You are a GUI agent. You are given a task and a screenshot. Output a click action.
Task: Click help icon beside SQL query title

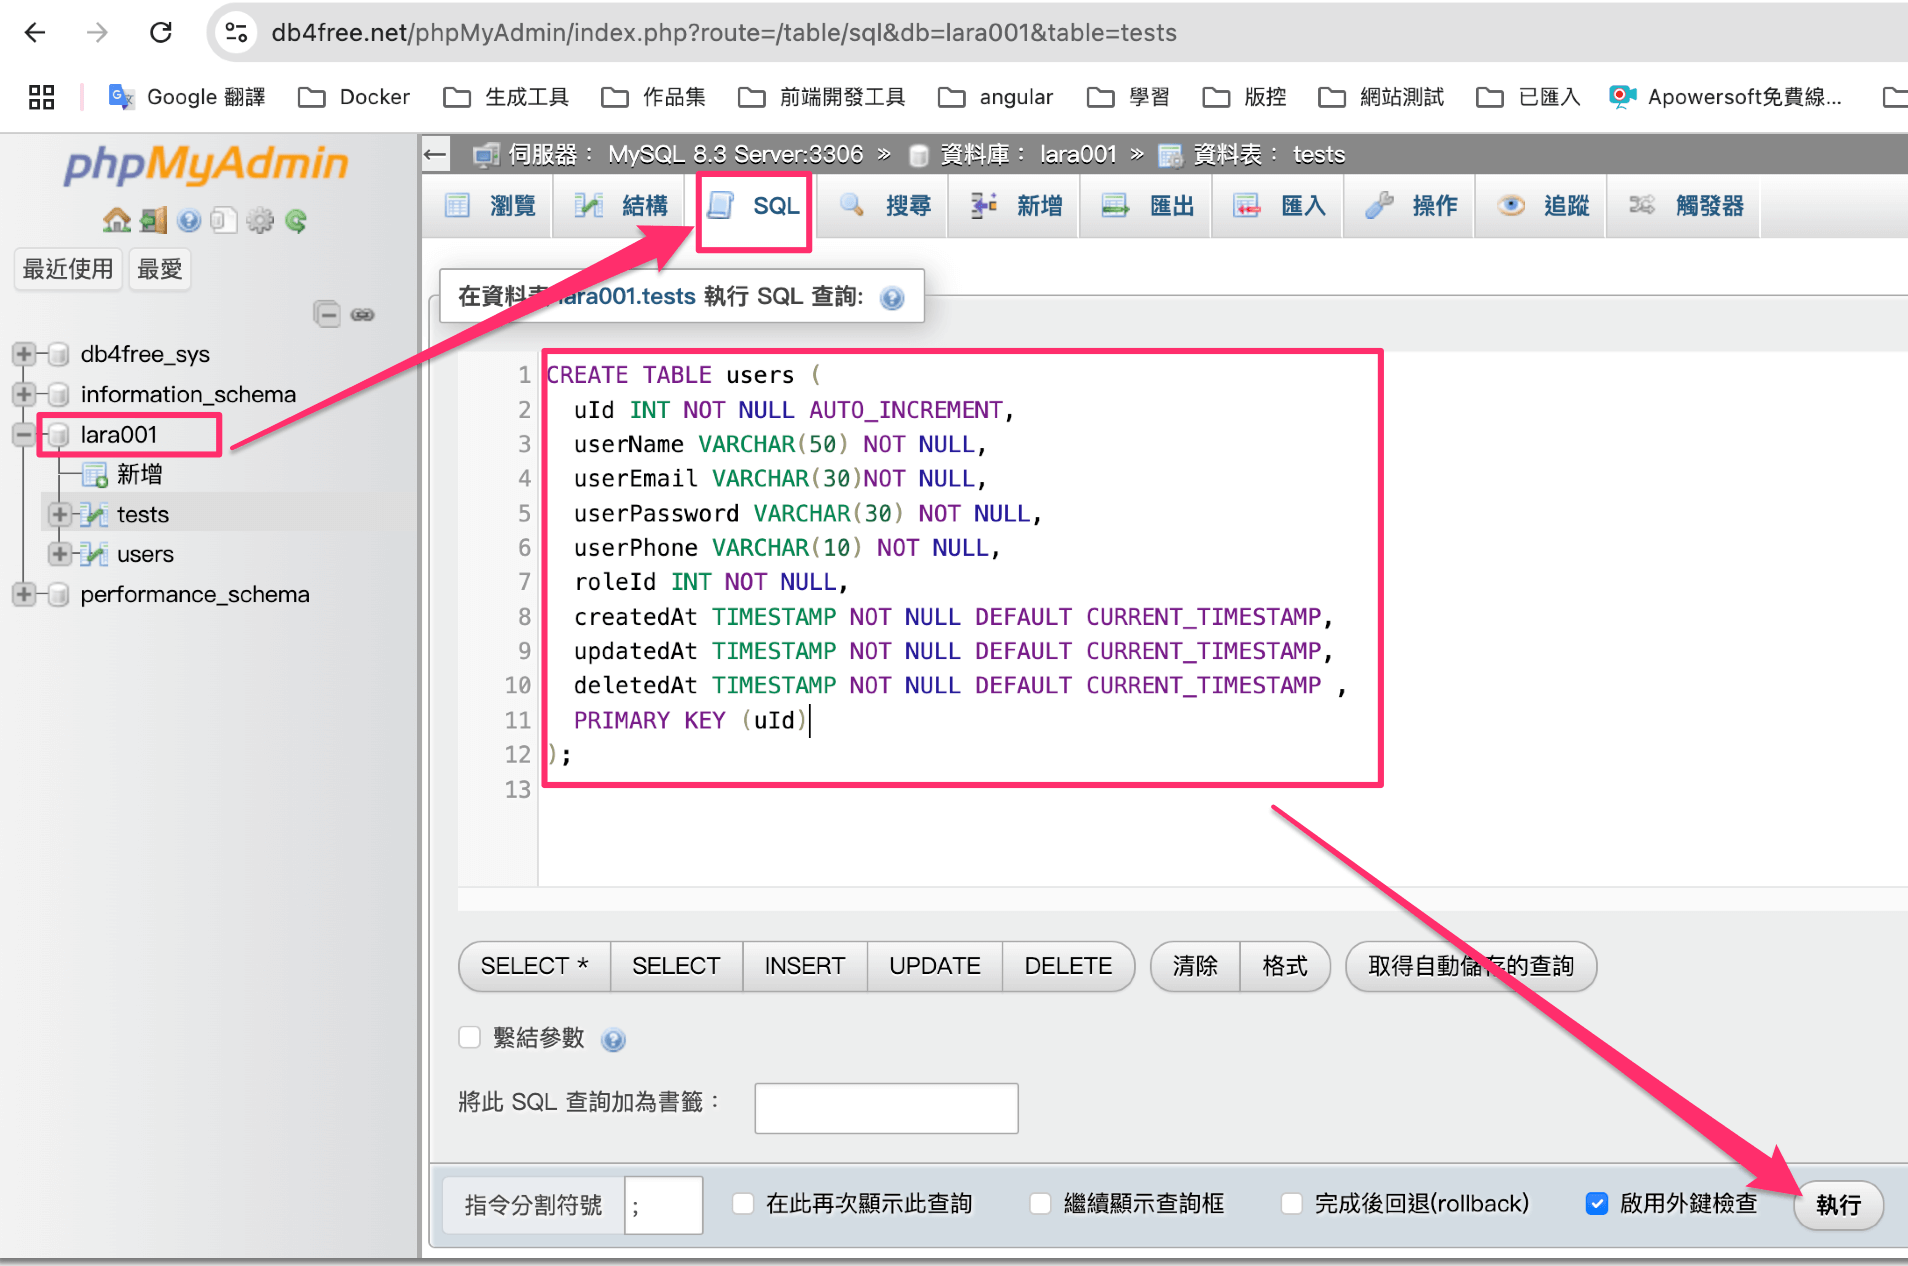892,298
